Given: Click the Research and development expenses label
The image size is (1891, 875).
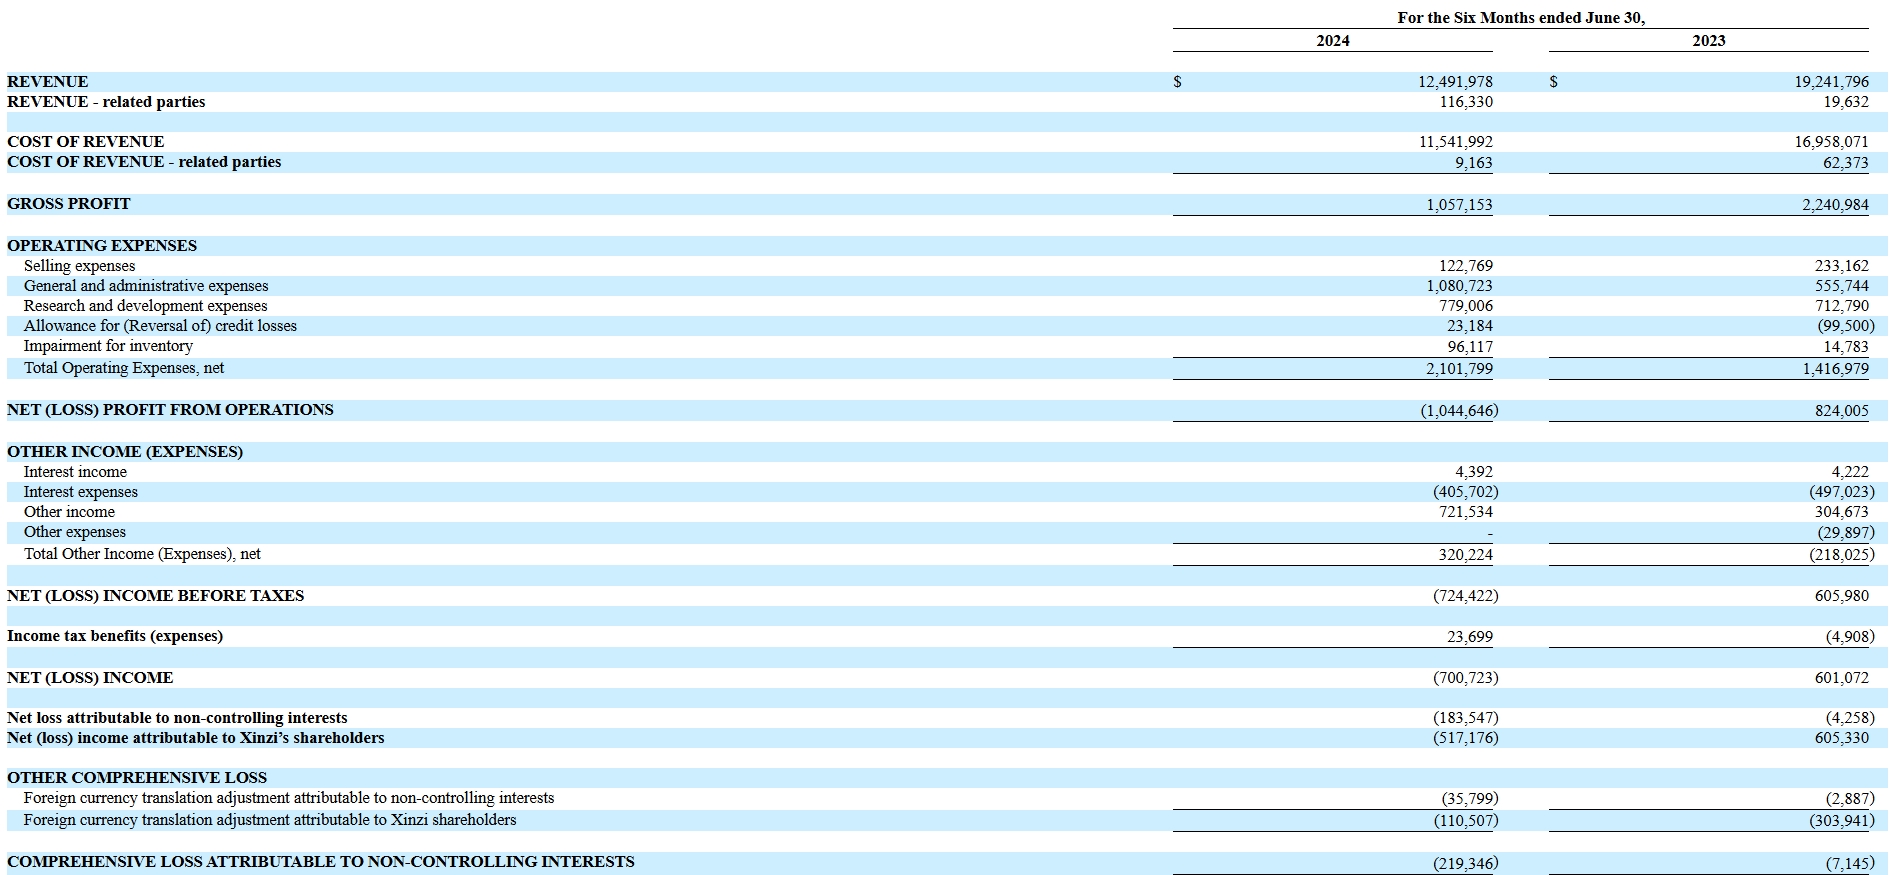Looking at the screenshot, I should [x=145, y=306].
